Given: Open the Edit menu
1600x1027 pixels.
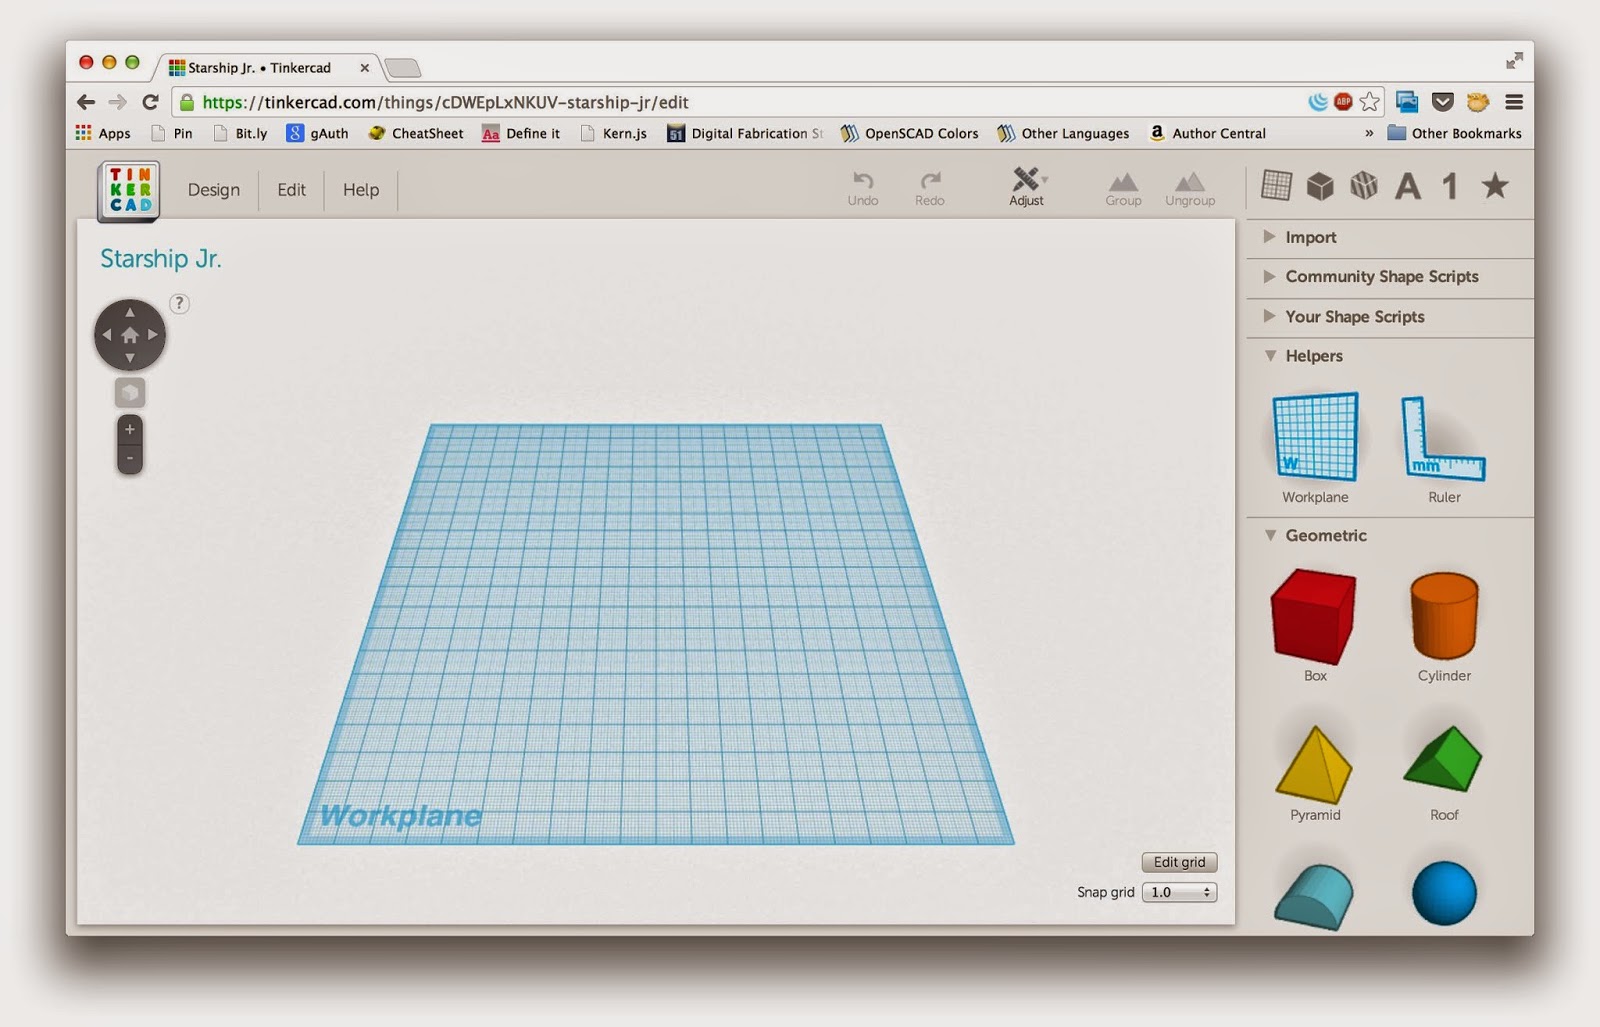Looking at the screenshot, I should (x=292, y=190).
